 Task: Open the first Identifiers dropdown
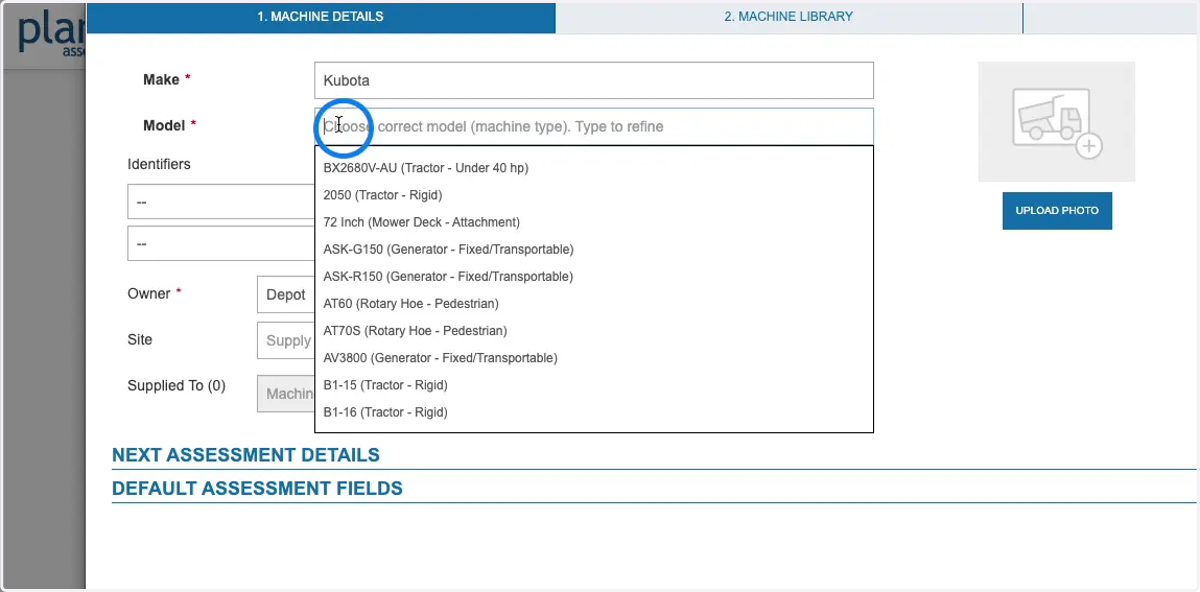click(x=221, y=202)
